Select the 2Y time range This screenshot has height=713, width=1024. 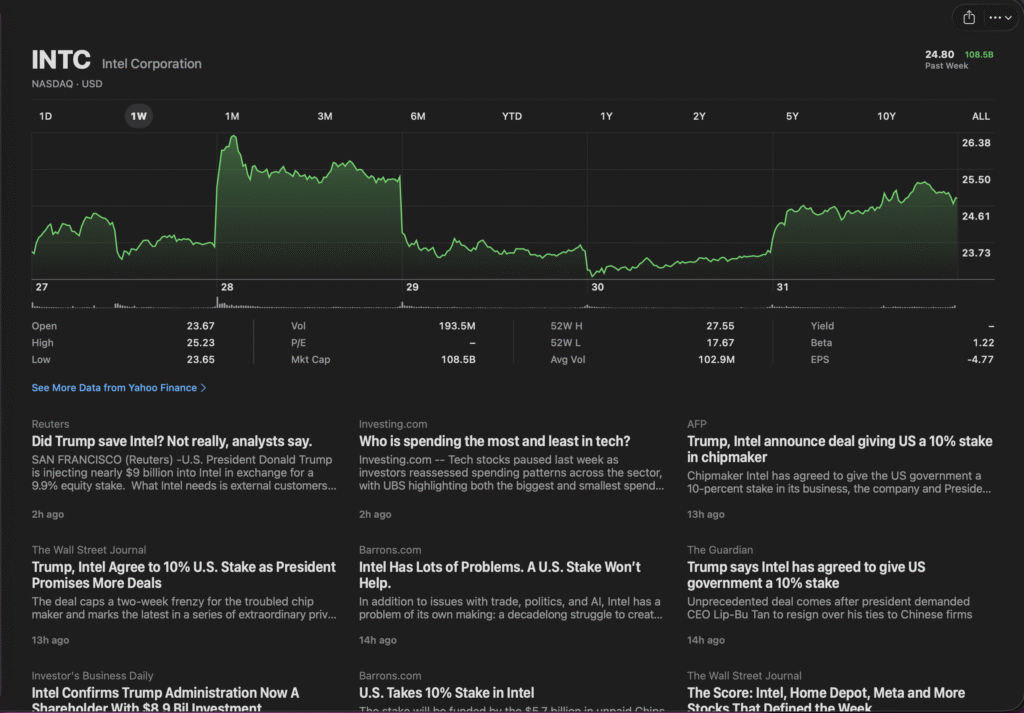(699, 116)
